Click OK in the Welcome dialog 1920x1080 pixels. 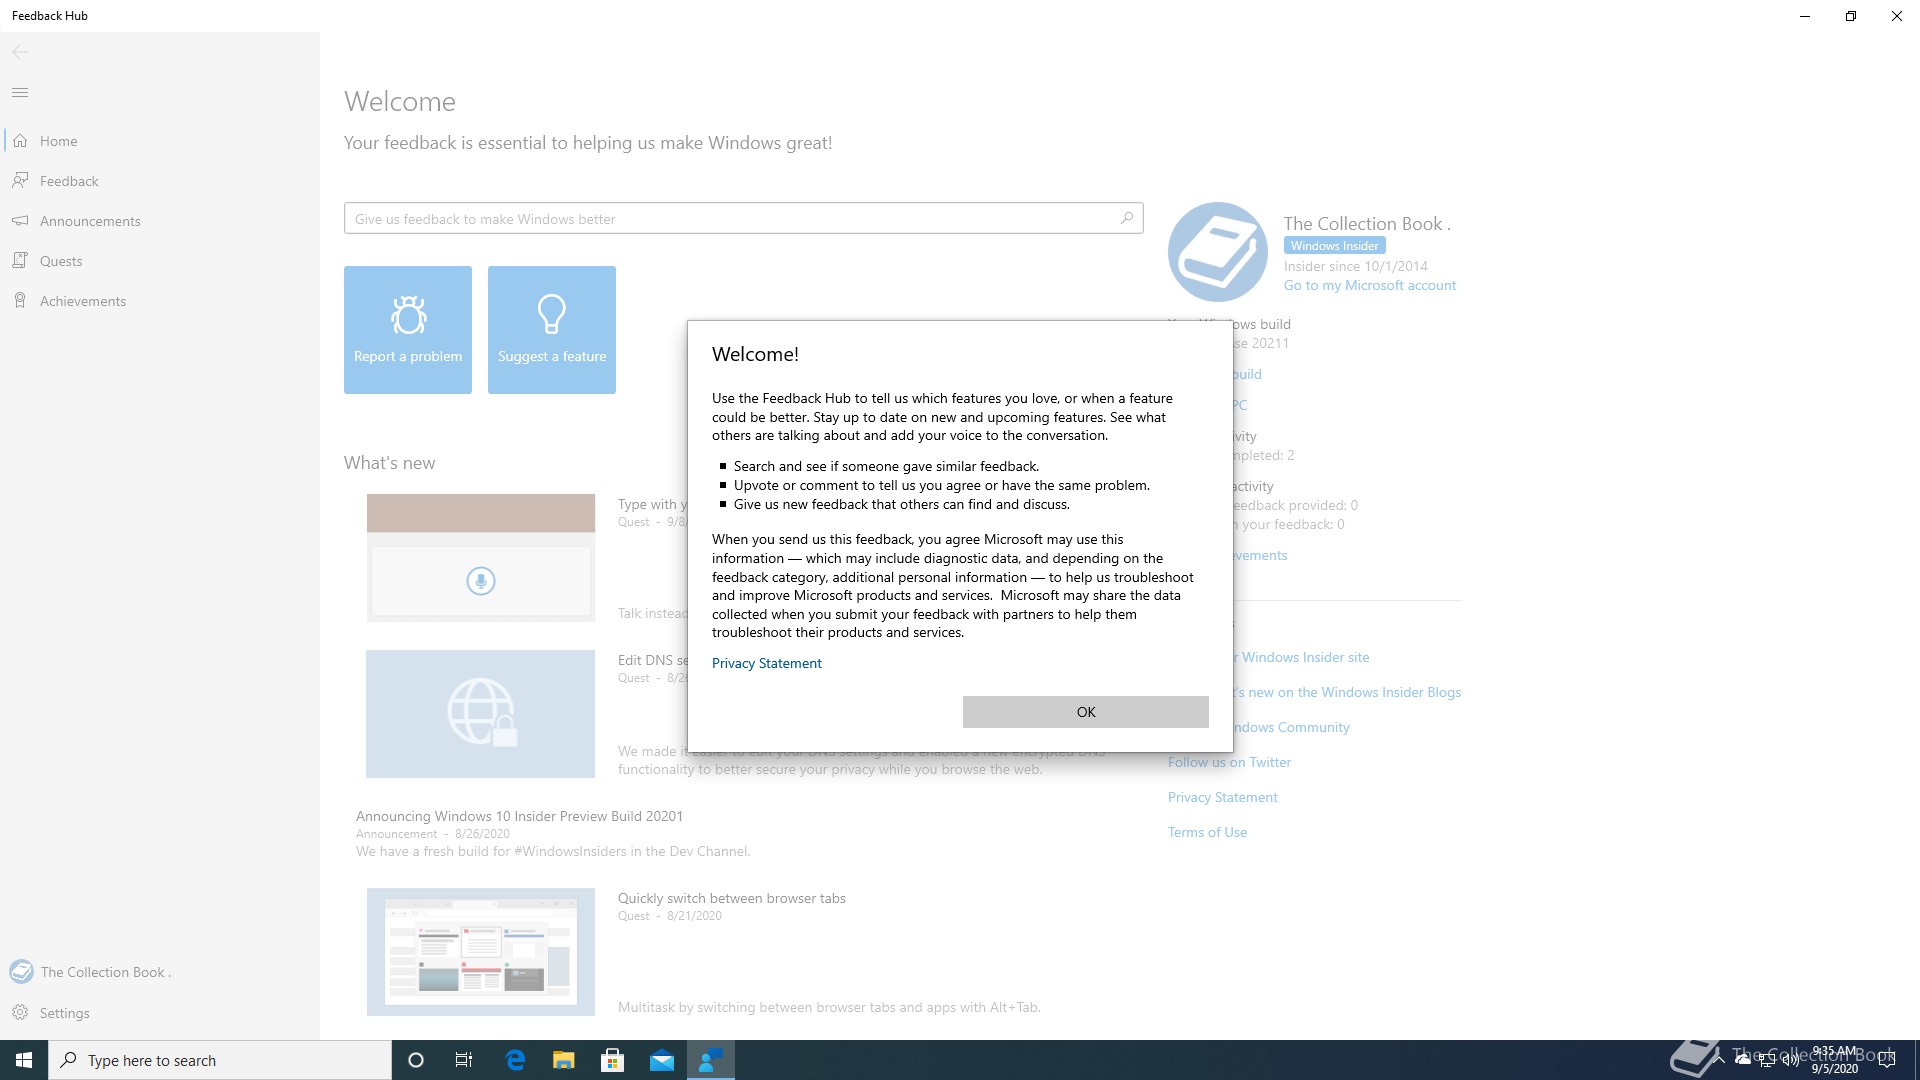[1085, 712]
